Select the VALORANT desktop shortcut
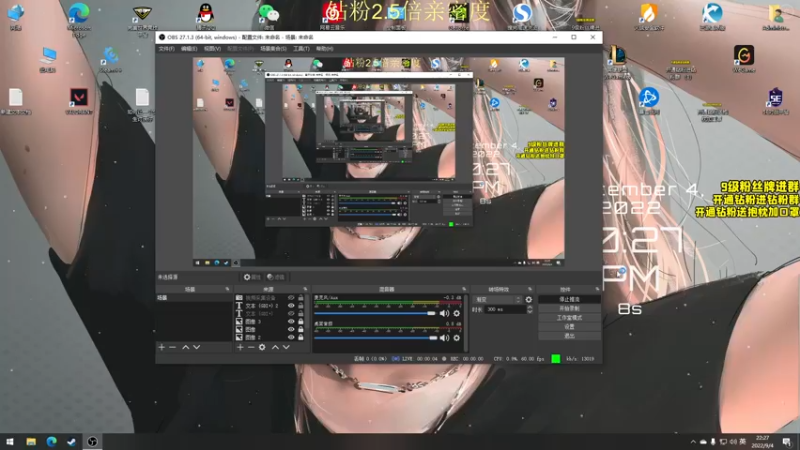This screenshot has width=800, height=450. click(79, 101)
